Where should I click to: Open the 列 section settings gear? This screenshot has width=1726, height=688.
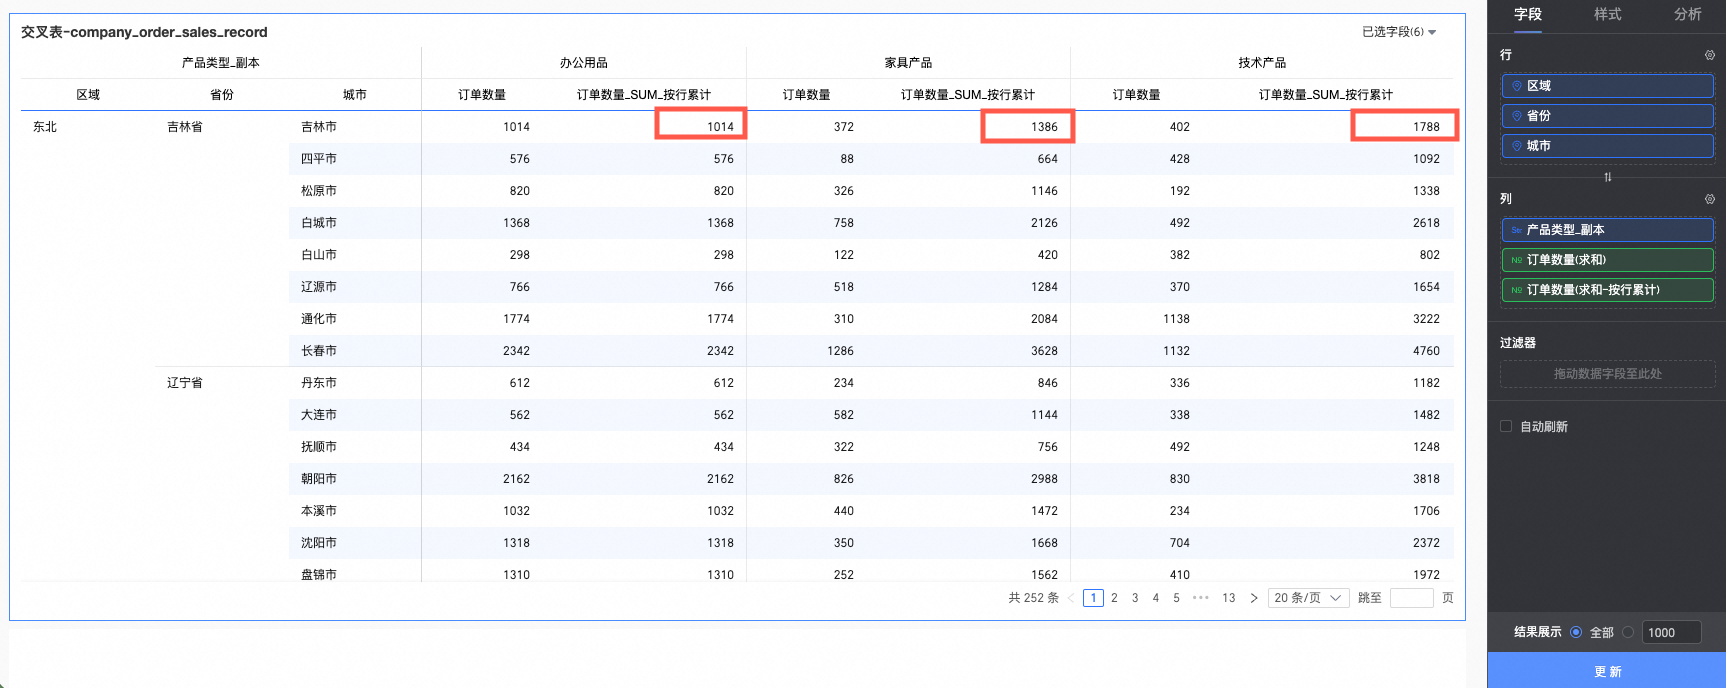click(1709, 199)
